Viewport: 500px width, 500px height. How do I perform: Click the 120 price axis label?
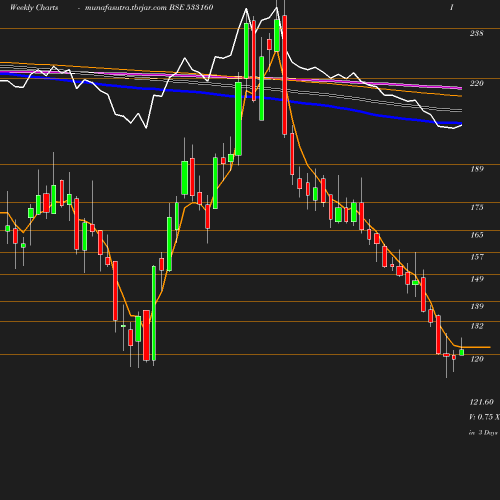tap(477, 359)
